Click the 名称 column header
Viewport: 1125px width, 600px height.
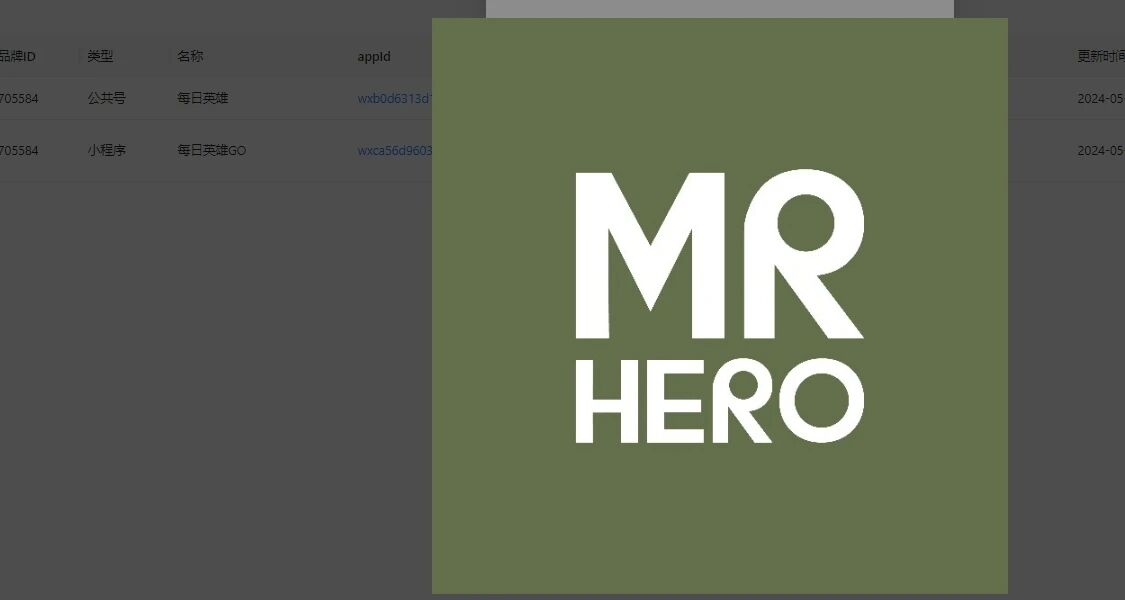[x=190, y=56]
